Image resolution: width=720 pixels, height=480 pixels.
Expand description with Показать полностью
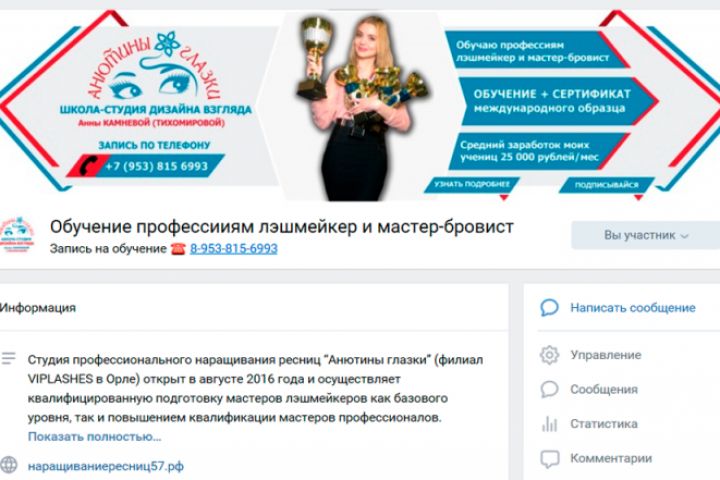(x=95, y=436)
